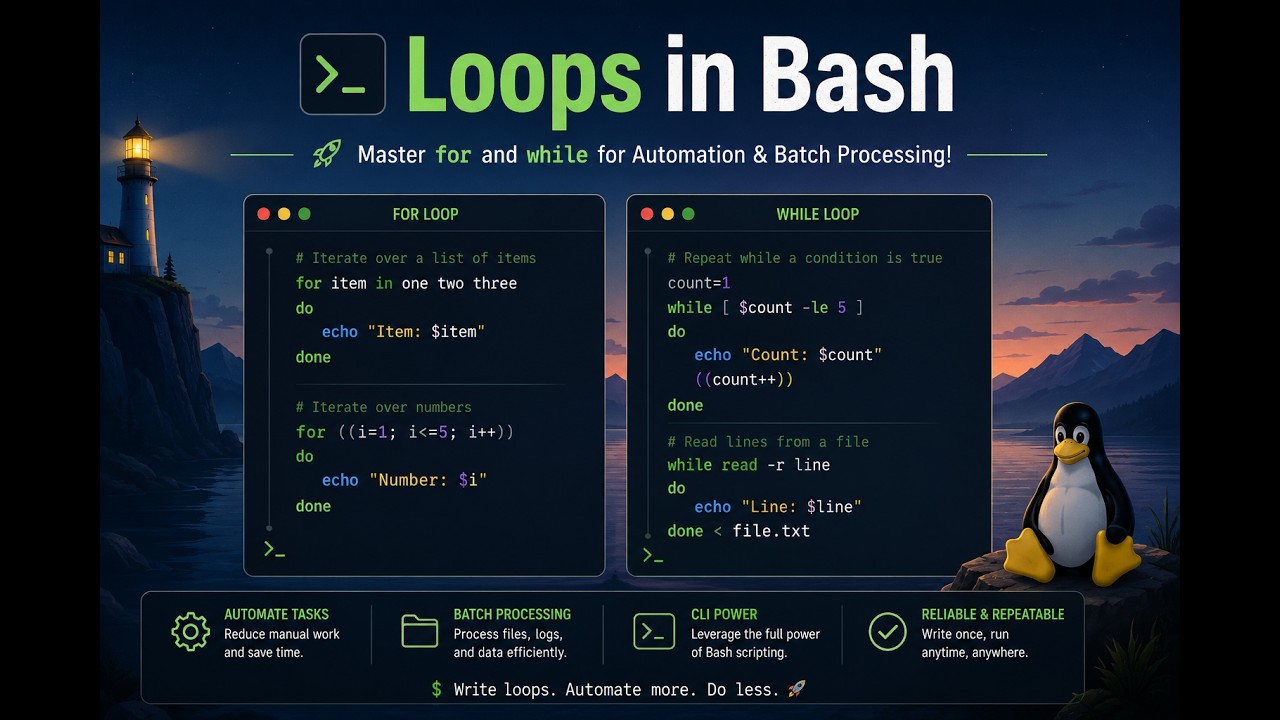Screen dimensions: 1280x720
Task: Click the echo "Number: $i" line
Action: click(404, 480)
